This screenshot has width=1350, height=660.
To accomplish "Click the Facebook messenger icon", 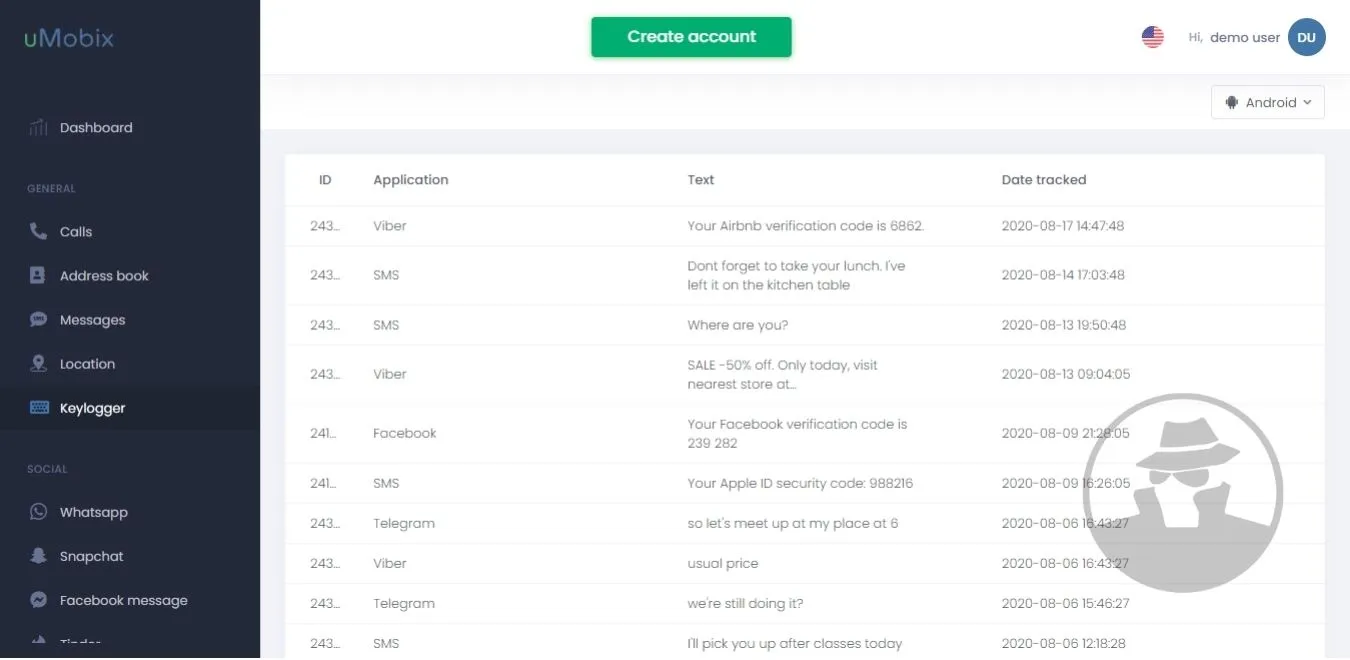I will (38, 600).
